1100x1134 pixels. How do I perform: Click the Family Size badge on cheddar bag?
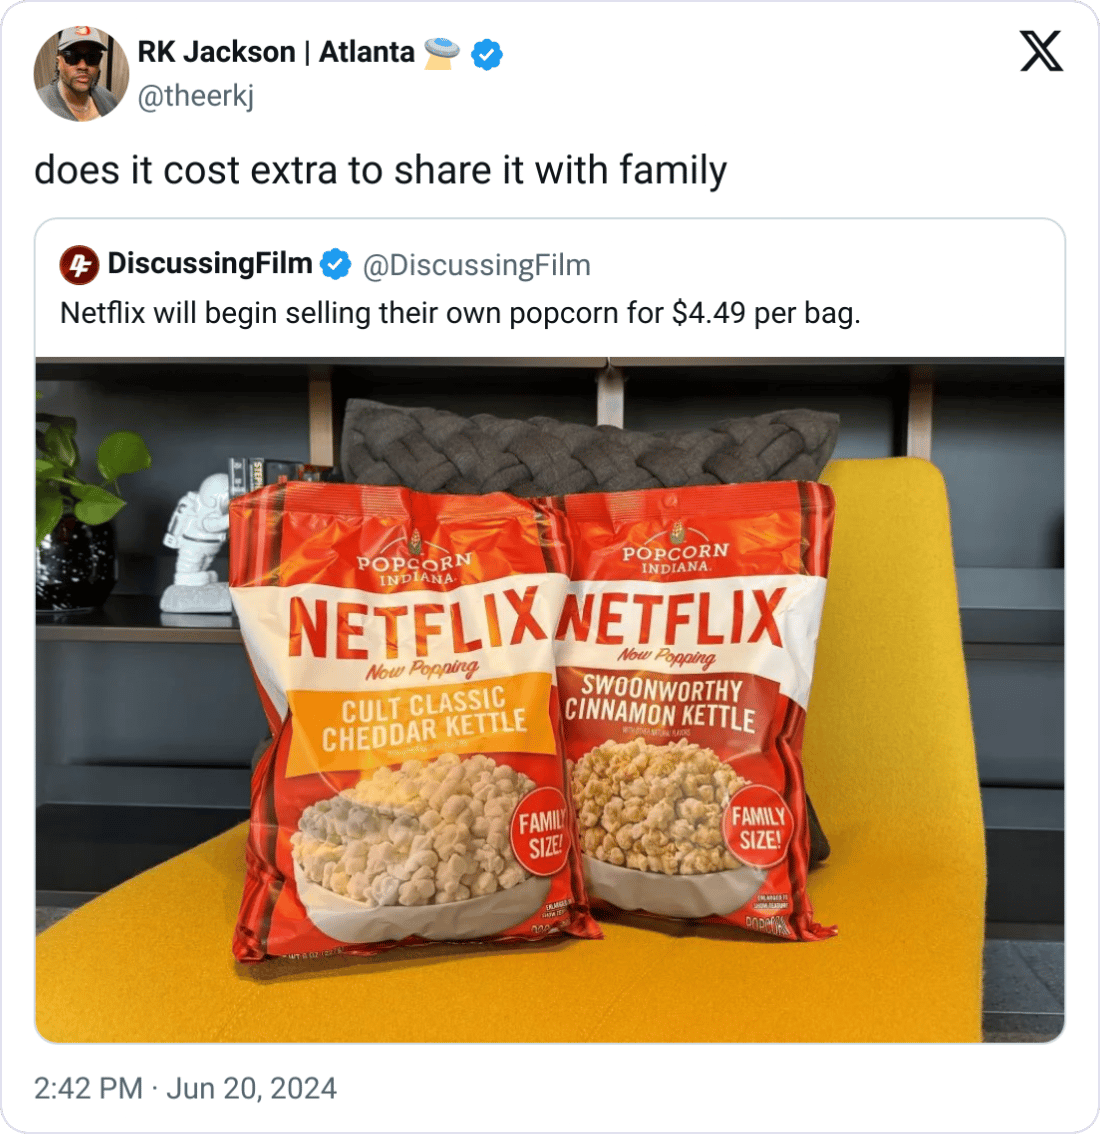pos(540,832)
